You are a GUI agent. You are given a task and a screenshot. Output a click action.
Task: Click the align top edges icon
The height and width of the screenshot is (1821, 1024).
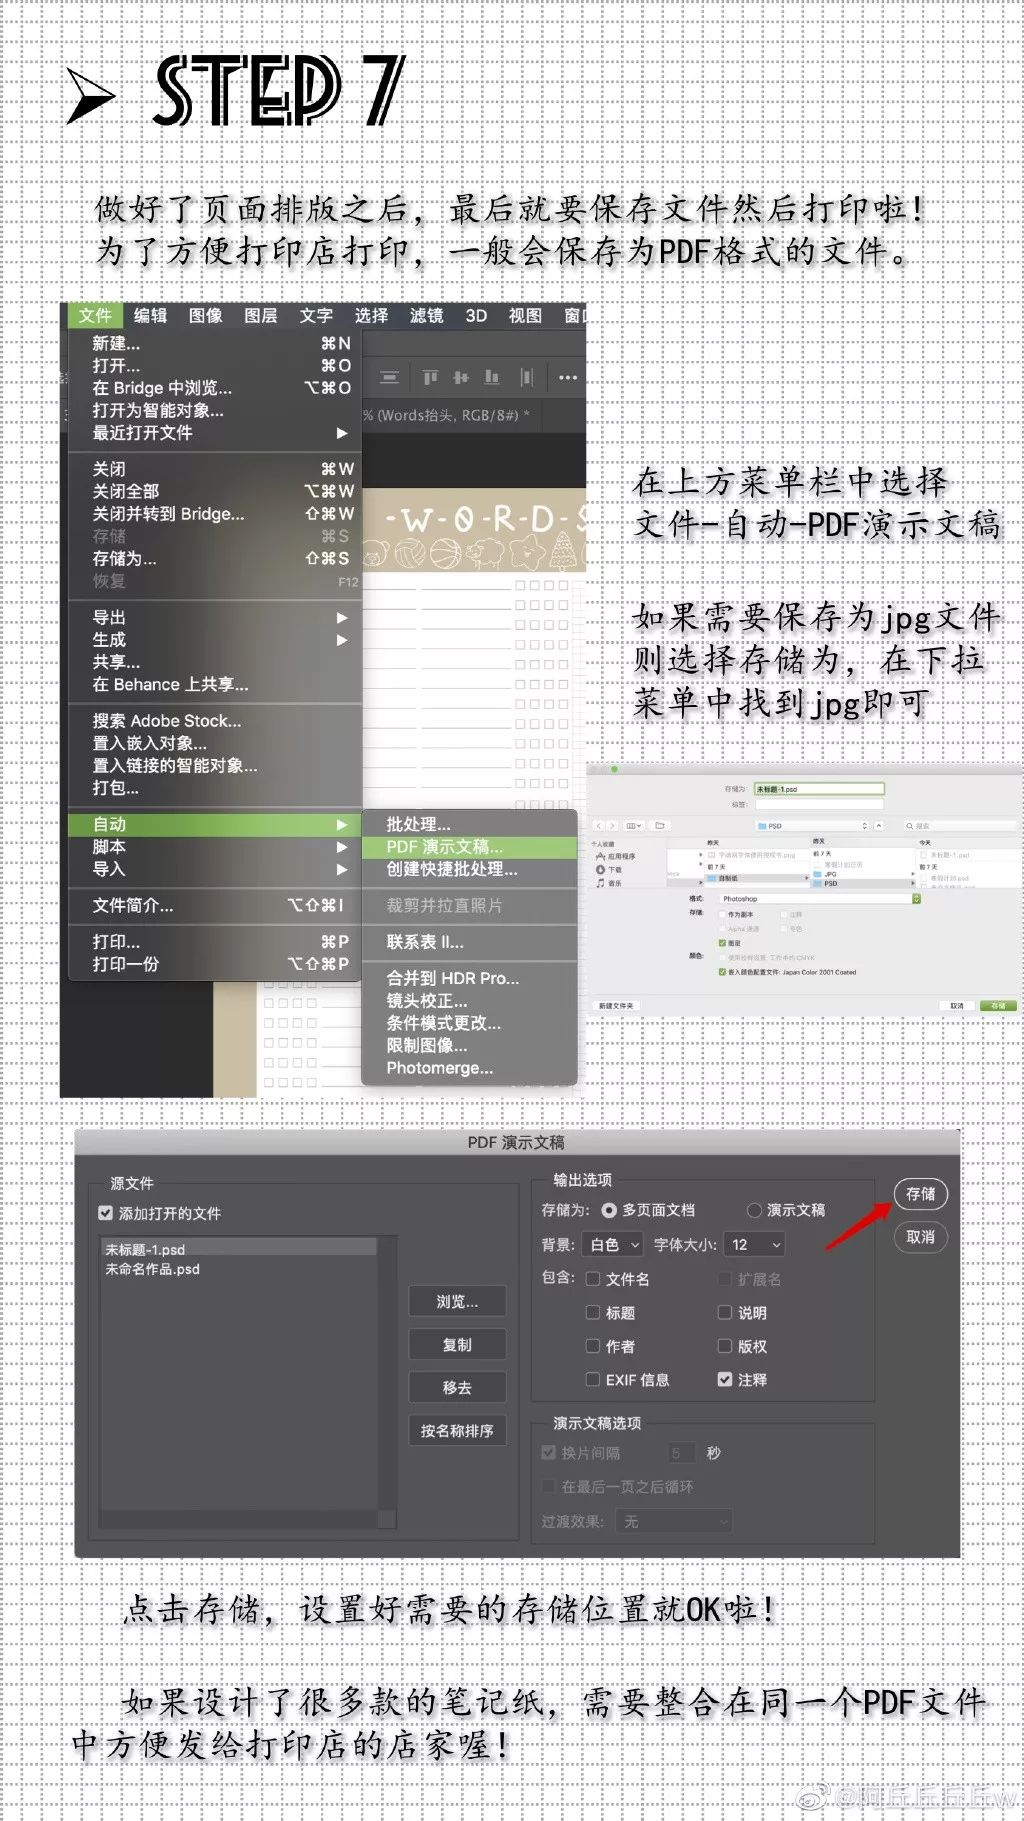430,377
